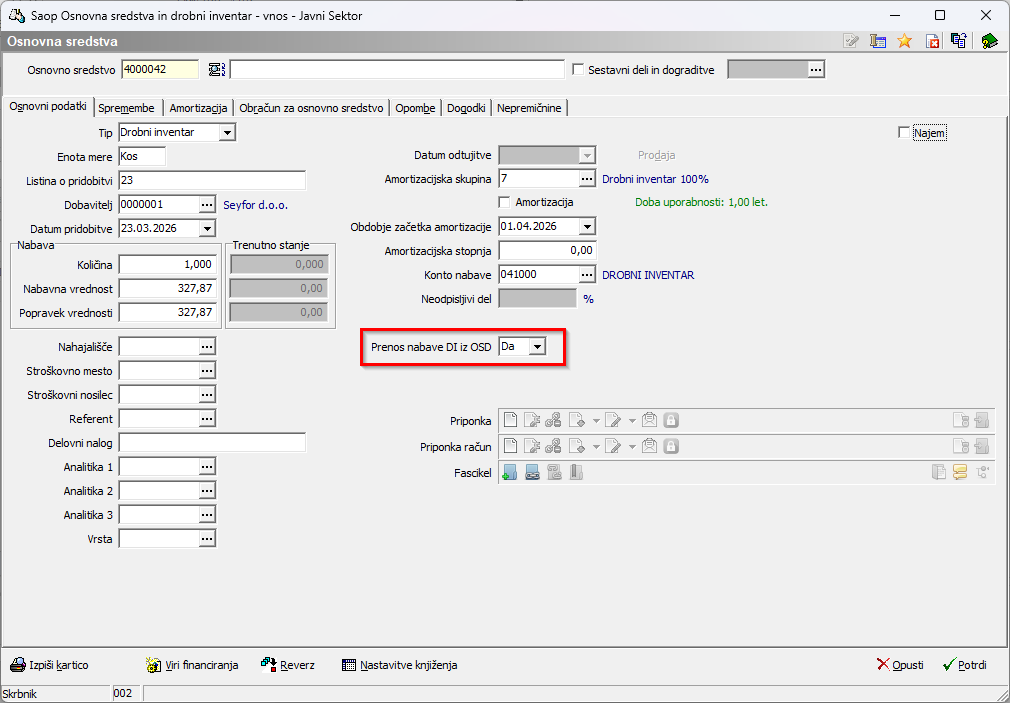Click the Listina o pridobitvi field

coord(213,180)
